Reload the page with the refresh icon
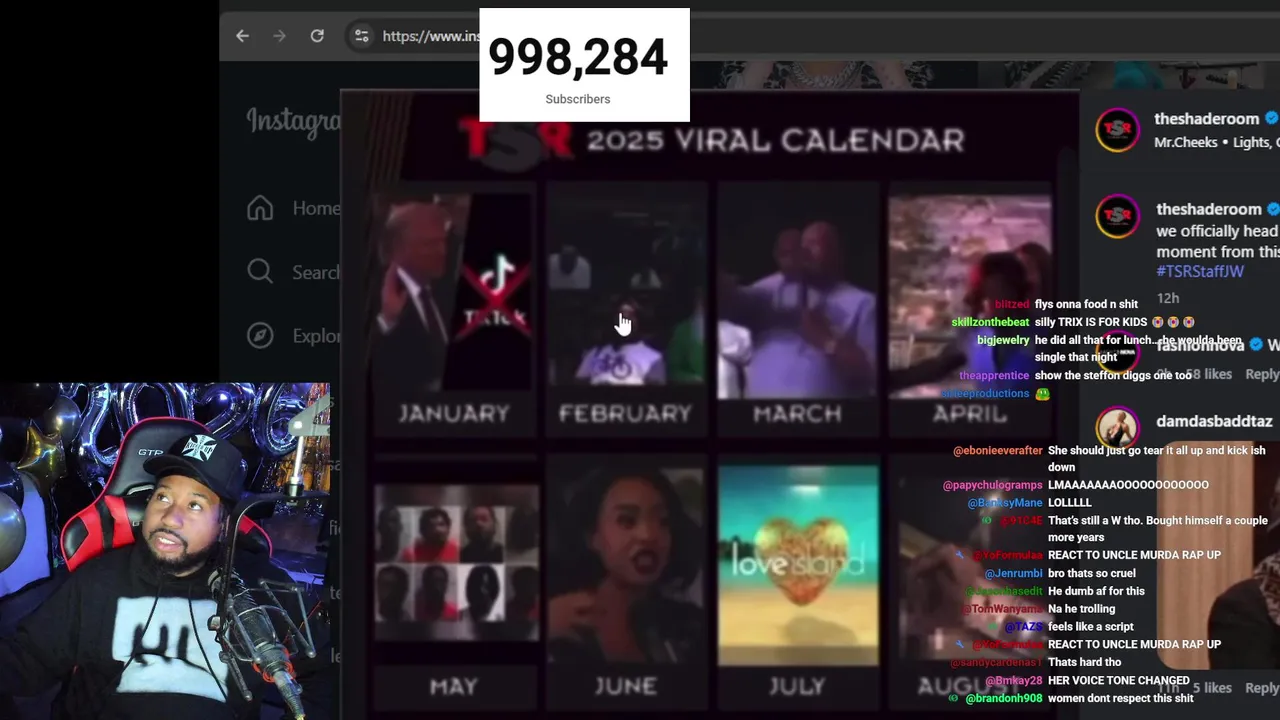The width and height of the screenshot is (1280, 720). (x=317, y=36)
